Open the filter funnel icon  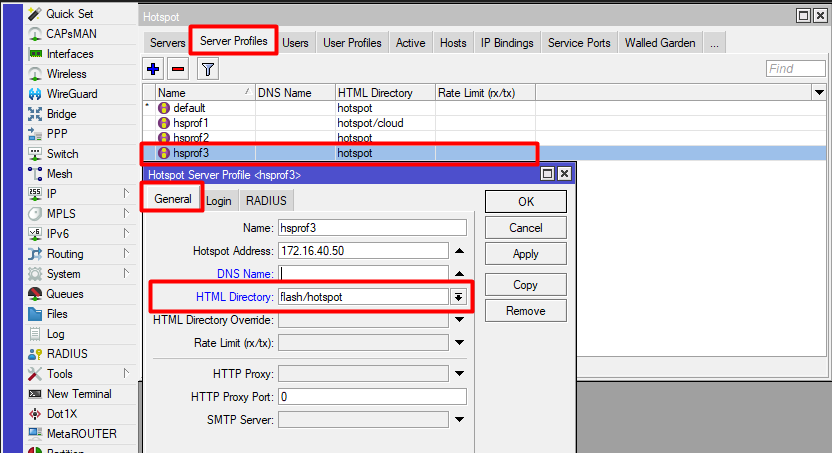pos(207,69)
